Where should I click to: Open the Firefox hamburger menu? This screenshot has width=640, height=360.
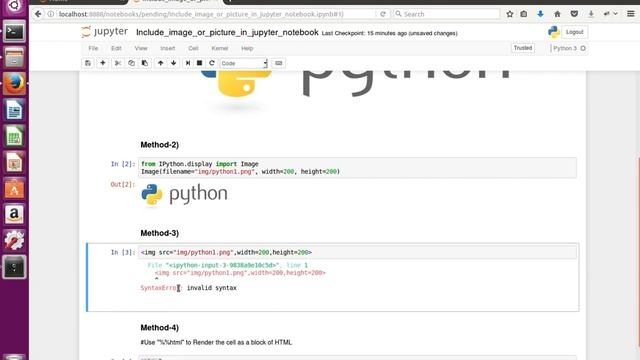pos(631,14)
